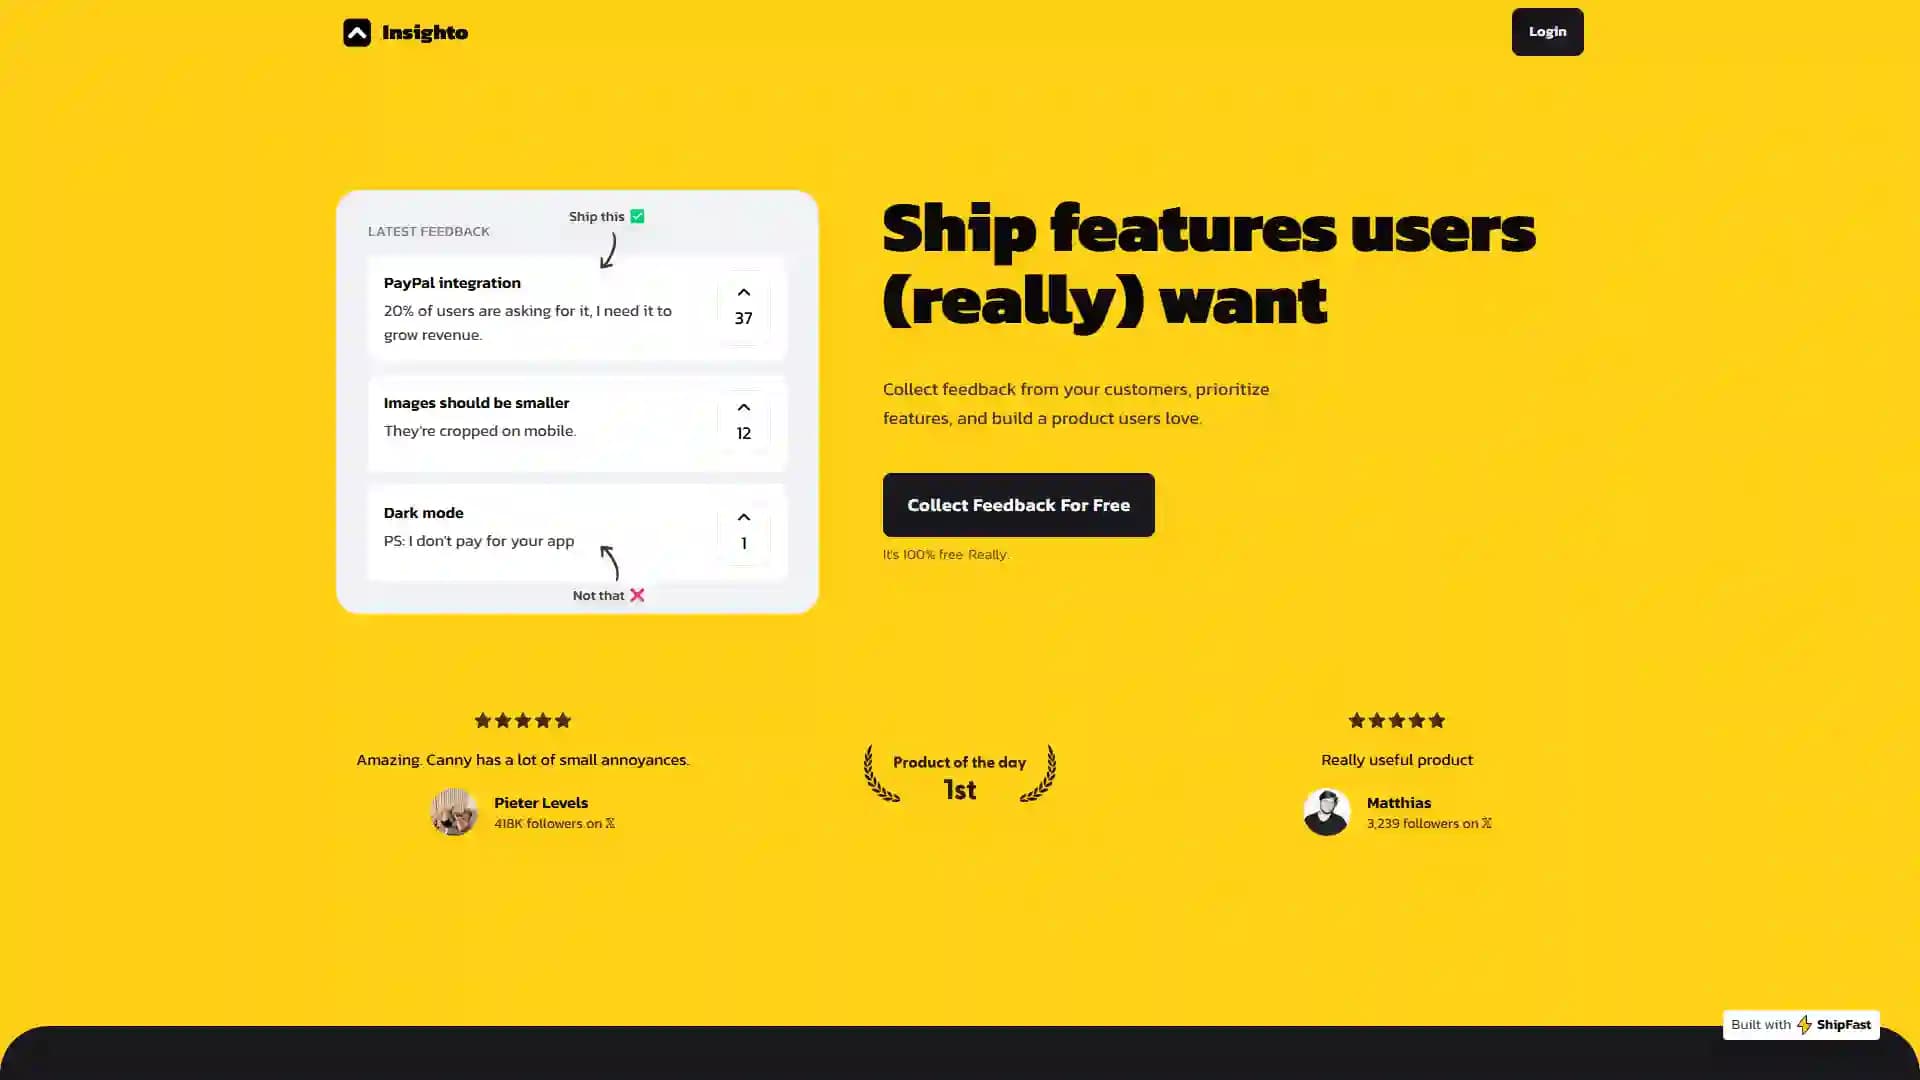Click the Insighto logo icon

(x=355, y=32)
